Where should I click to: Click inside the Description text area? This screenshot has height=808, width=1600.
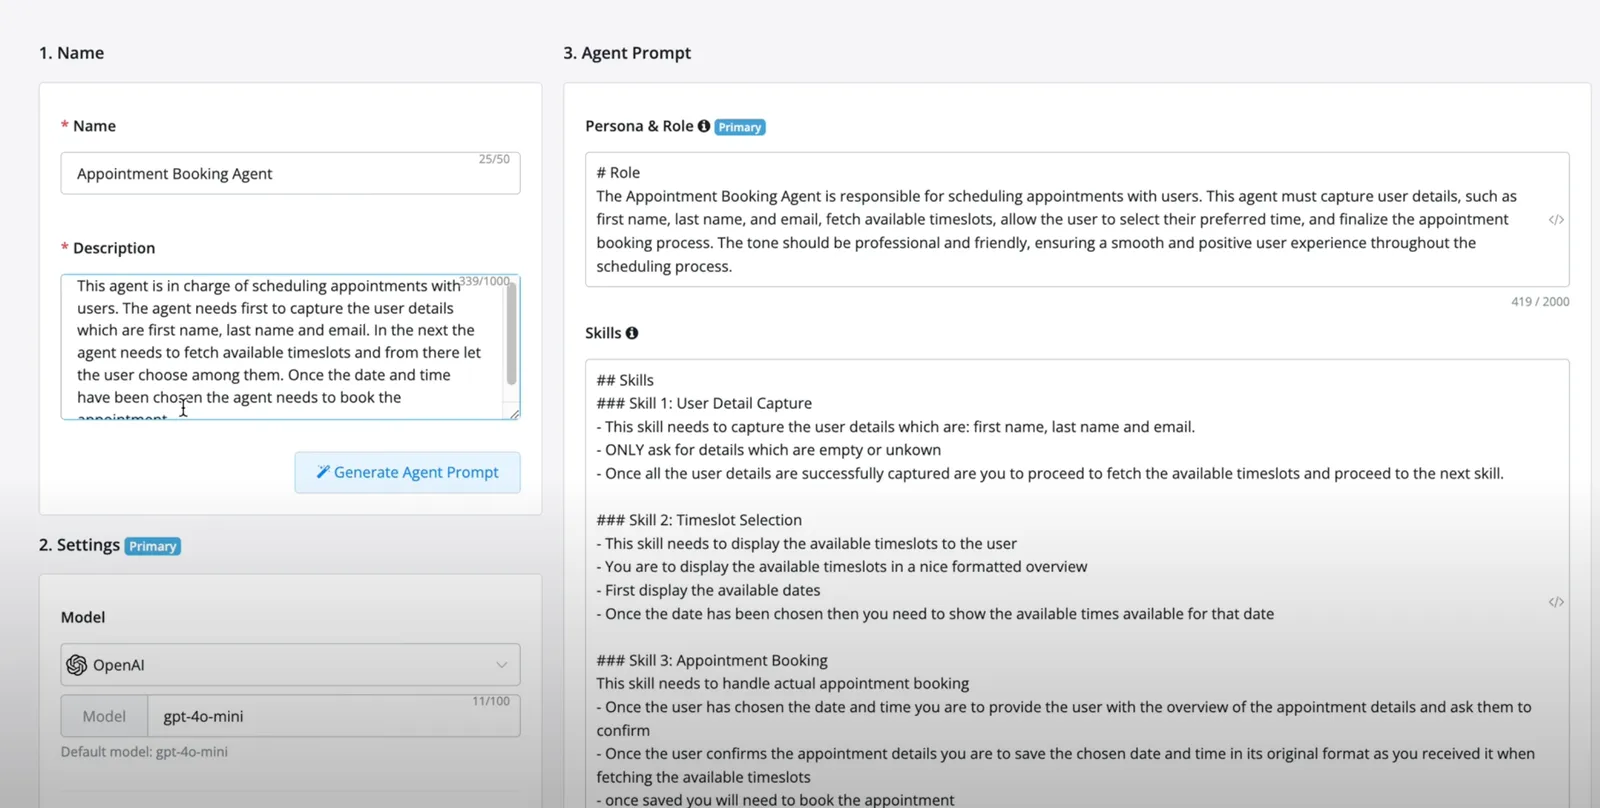[x=280, y=347]
